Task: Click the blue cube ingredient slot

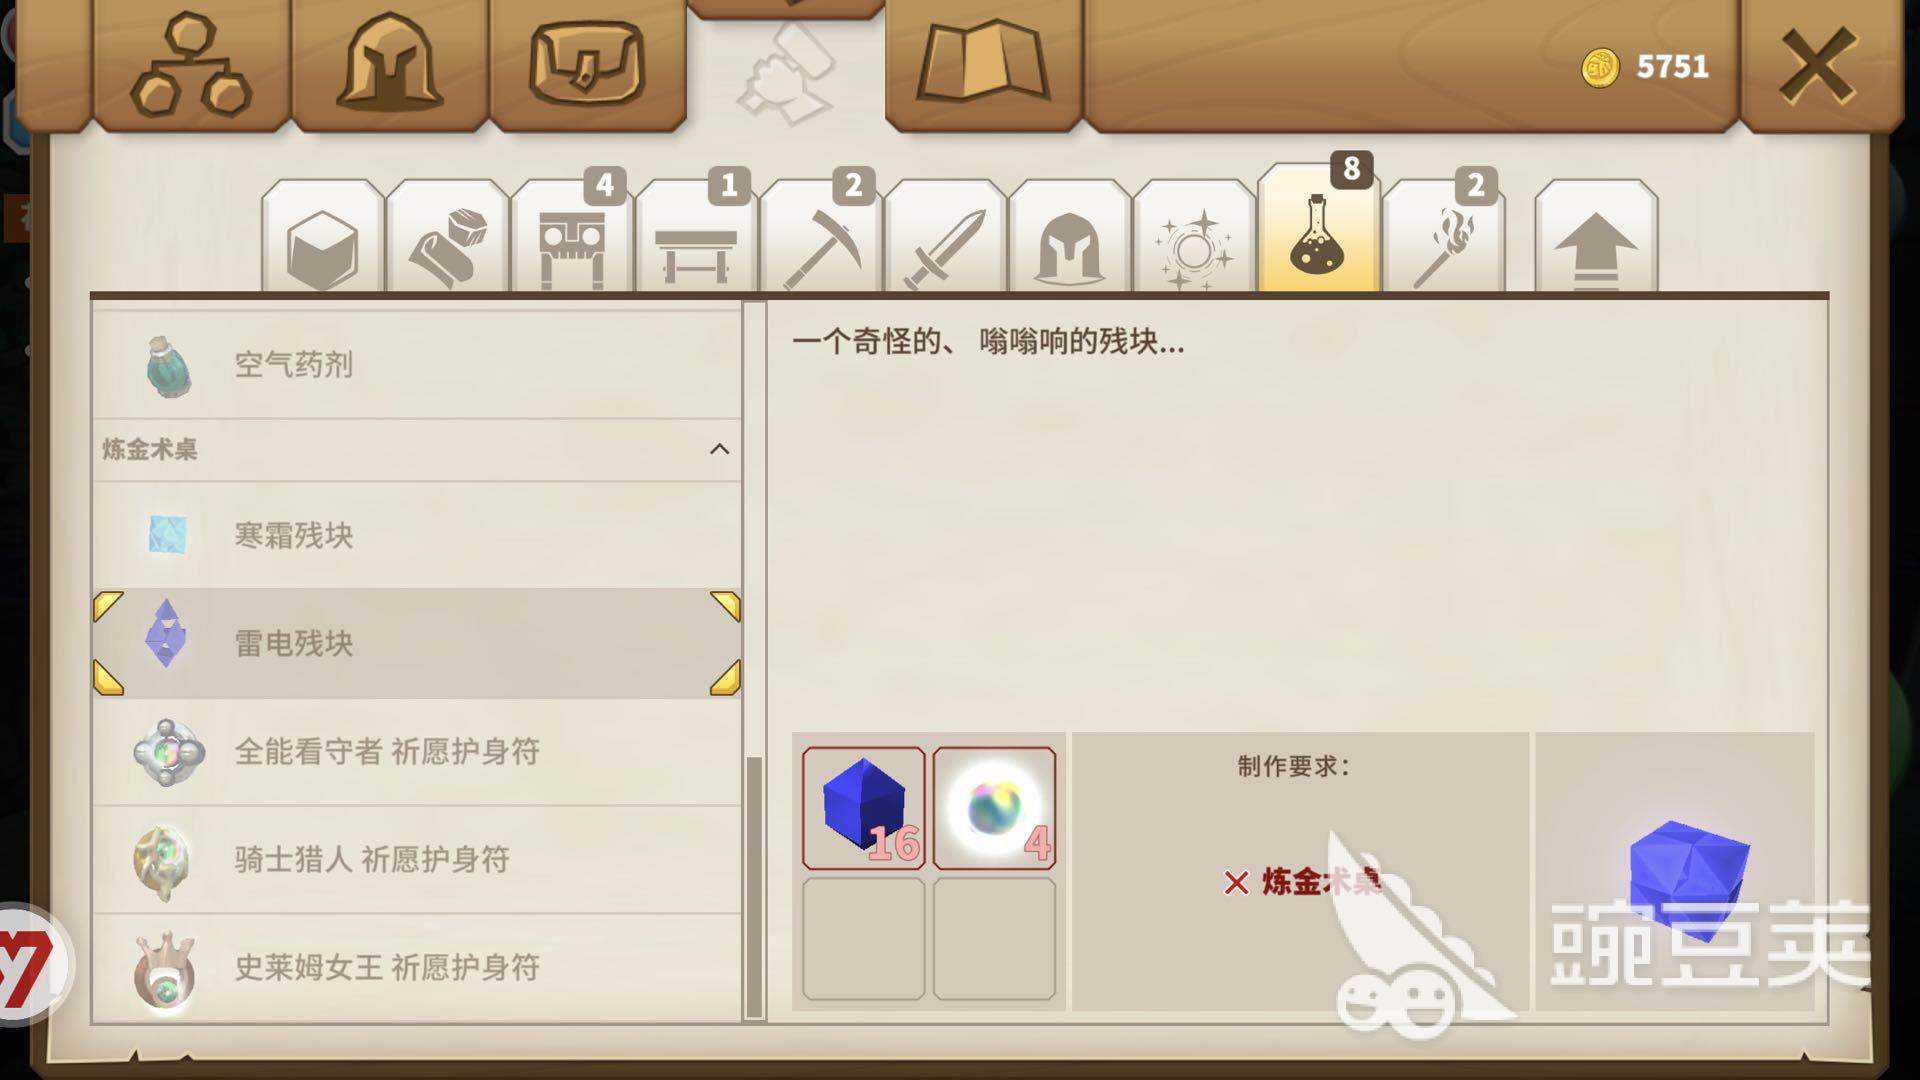Action: [863, 808]
